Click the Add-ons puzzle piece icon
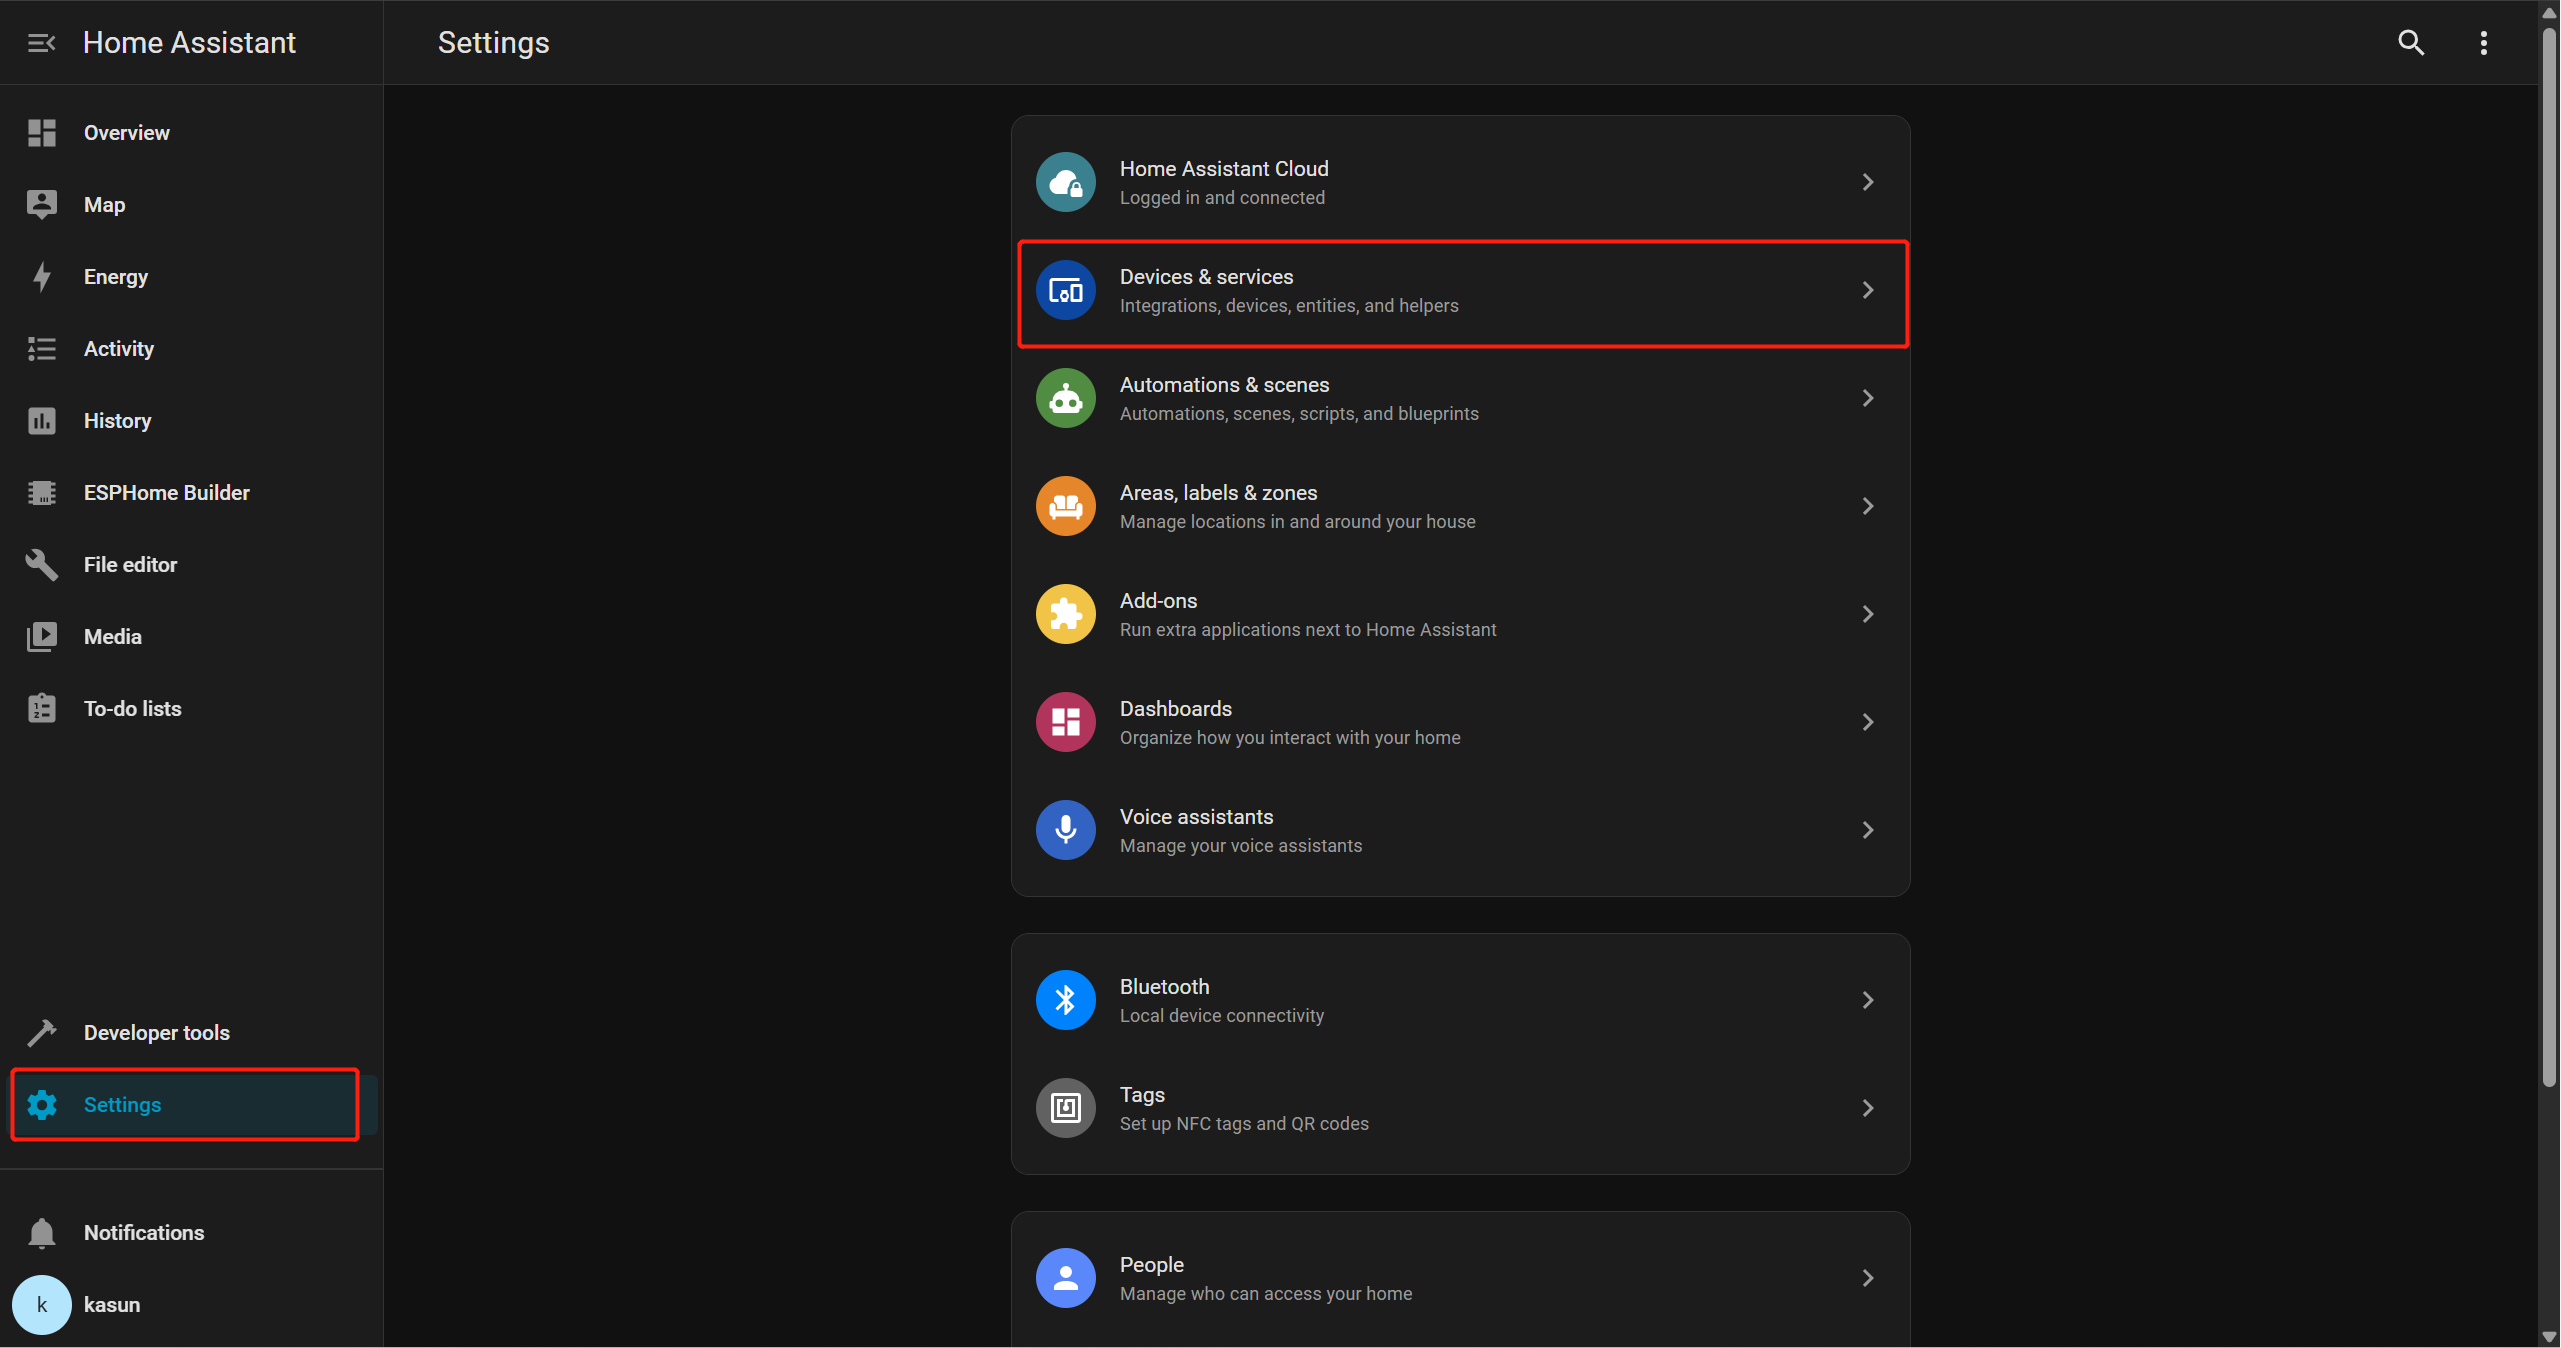Screen dimensions: 2561x1348 tap(1065, 614)
